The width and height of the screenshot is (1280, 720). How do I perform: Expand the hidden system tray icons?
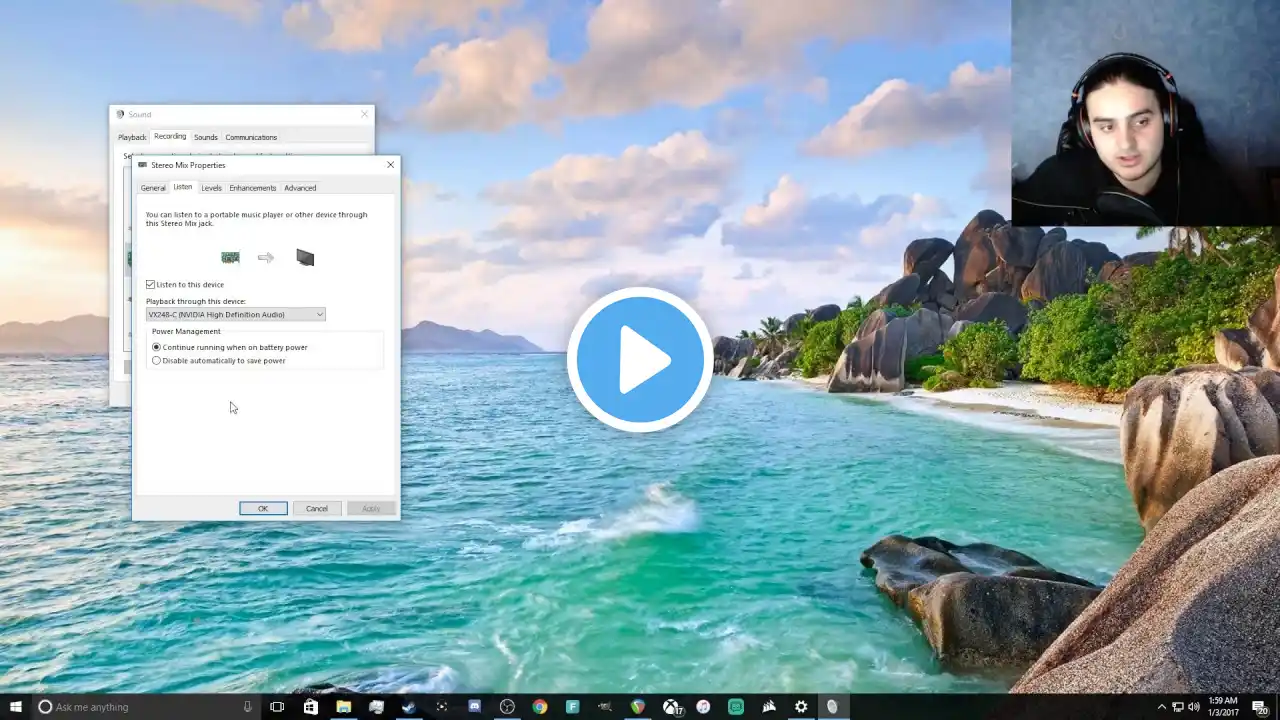coord(1161,707)
